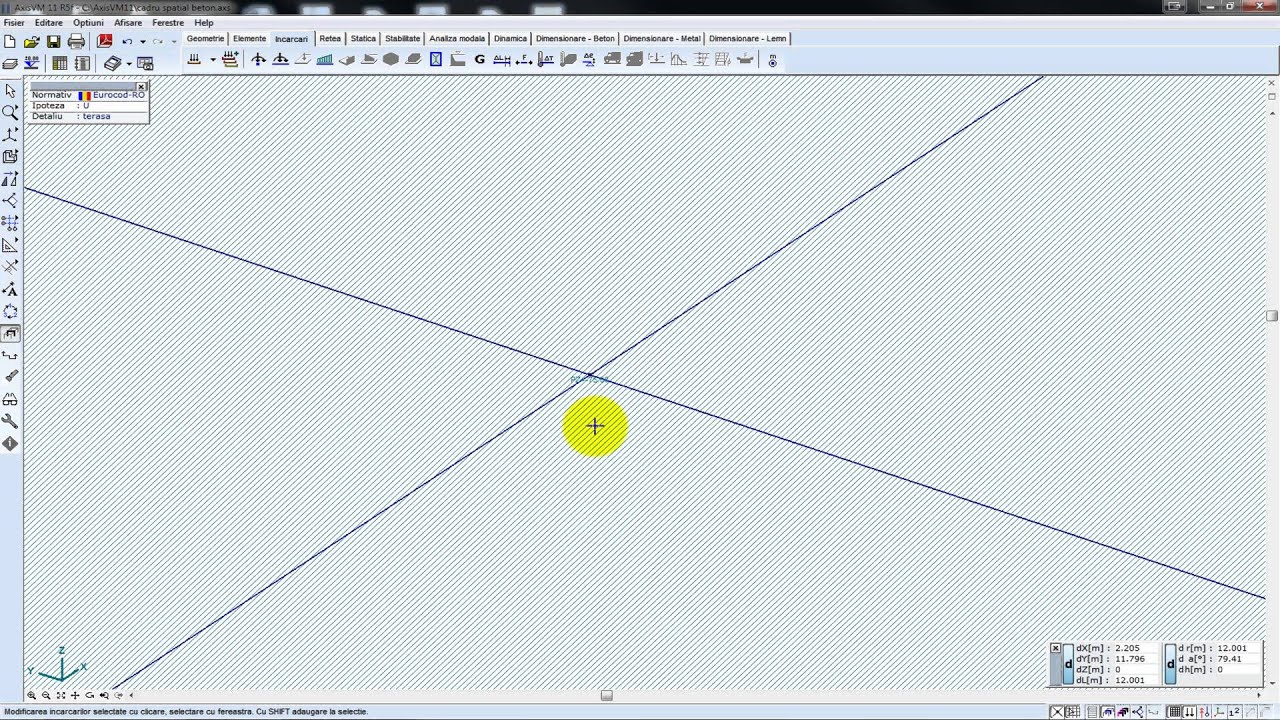The width and height of the screenshot is (1280, 720).
Task: Open the Afisare menu
Action: coord(128,22)
